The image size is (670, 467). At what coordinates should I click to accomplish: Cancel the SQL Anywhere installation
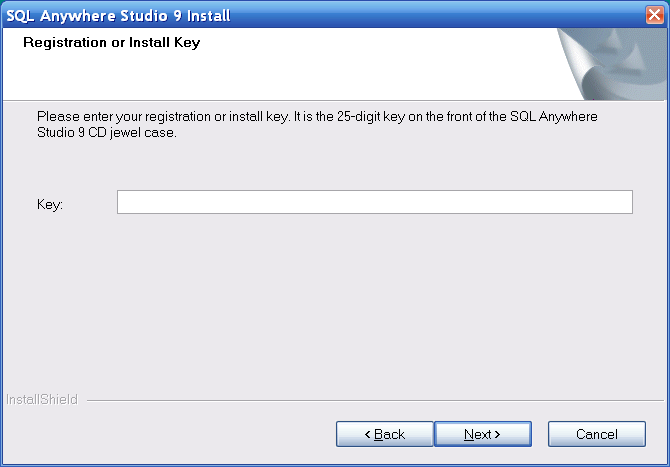[596, 434]
